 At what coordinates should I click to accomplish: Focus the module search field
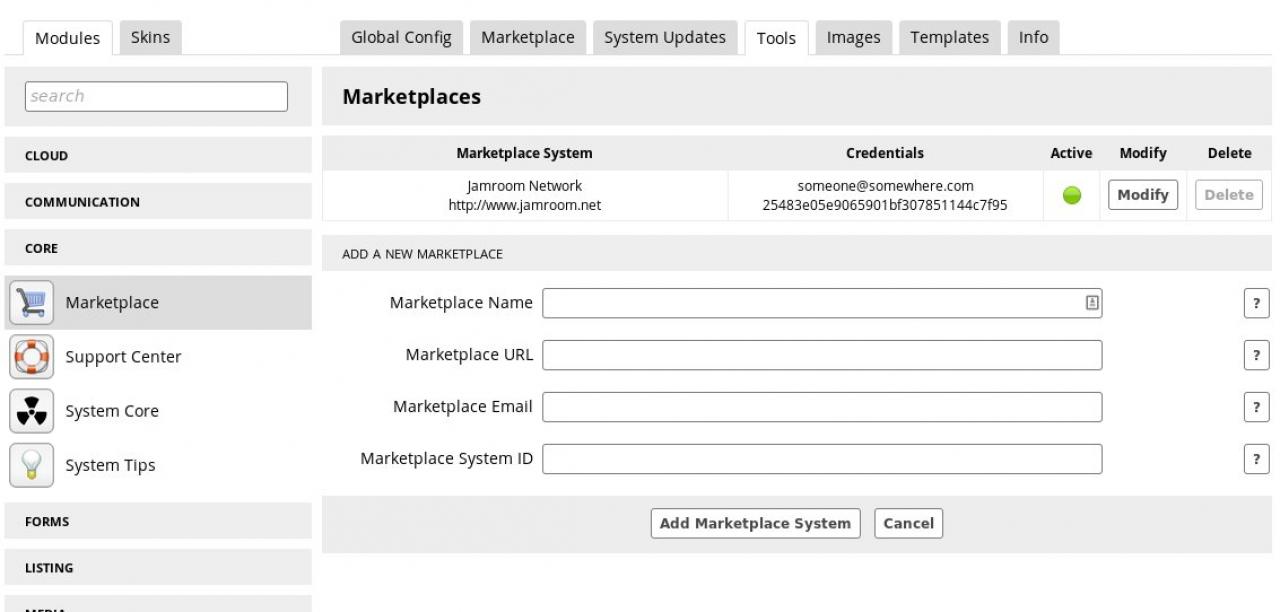tap(156, 96)
